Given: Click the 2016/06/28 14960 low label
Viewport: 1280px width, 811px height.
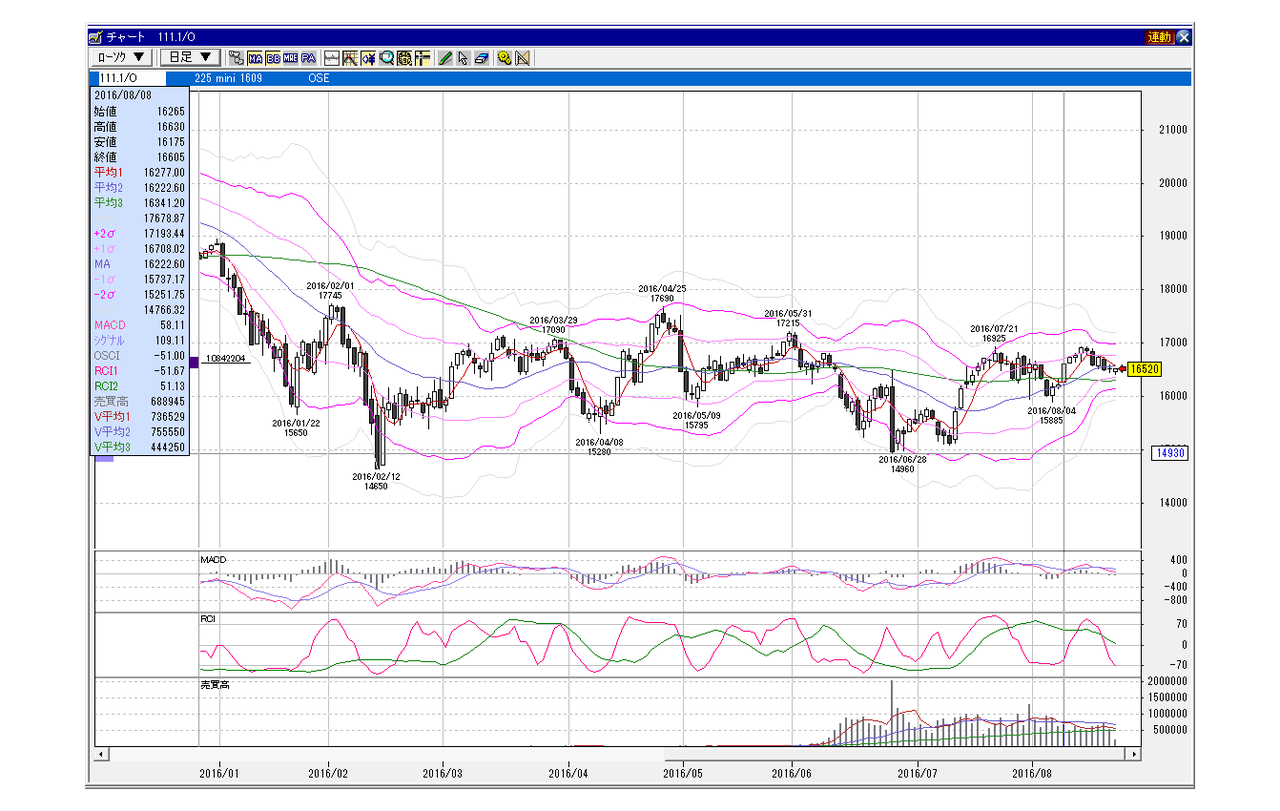Looking at the screenshot, I should click(902, 465).
